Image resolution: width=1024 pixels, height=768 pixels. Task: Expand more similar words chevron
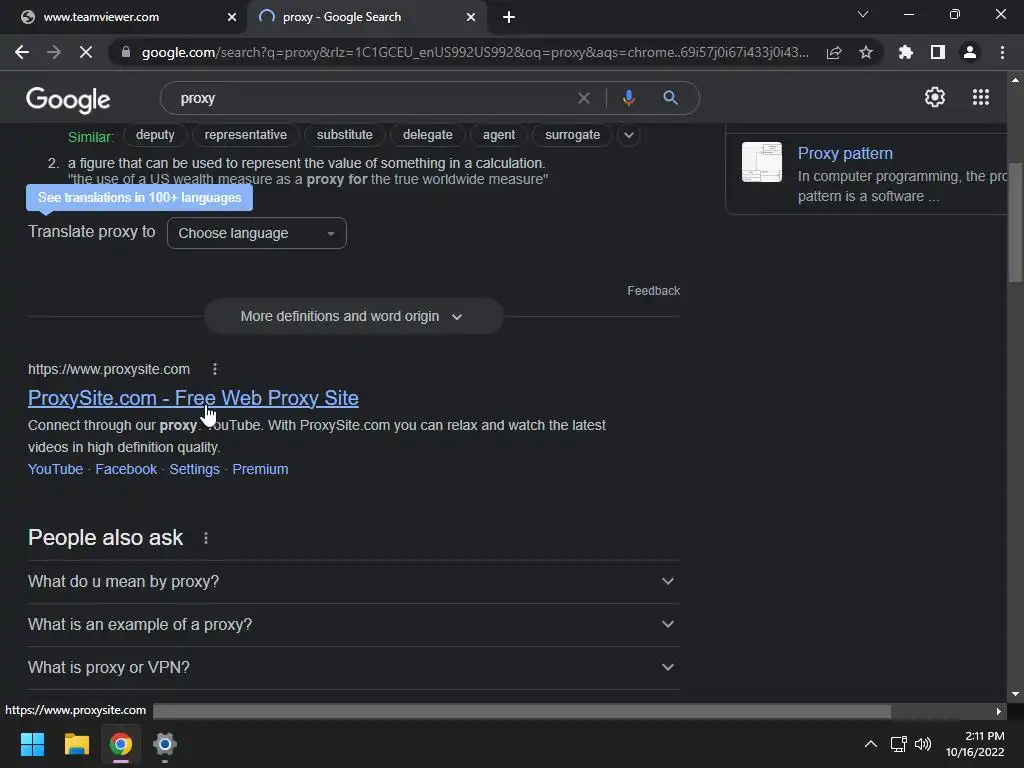tap(628, 135)
